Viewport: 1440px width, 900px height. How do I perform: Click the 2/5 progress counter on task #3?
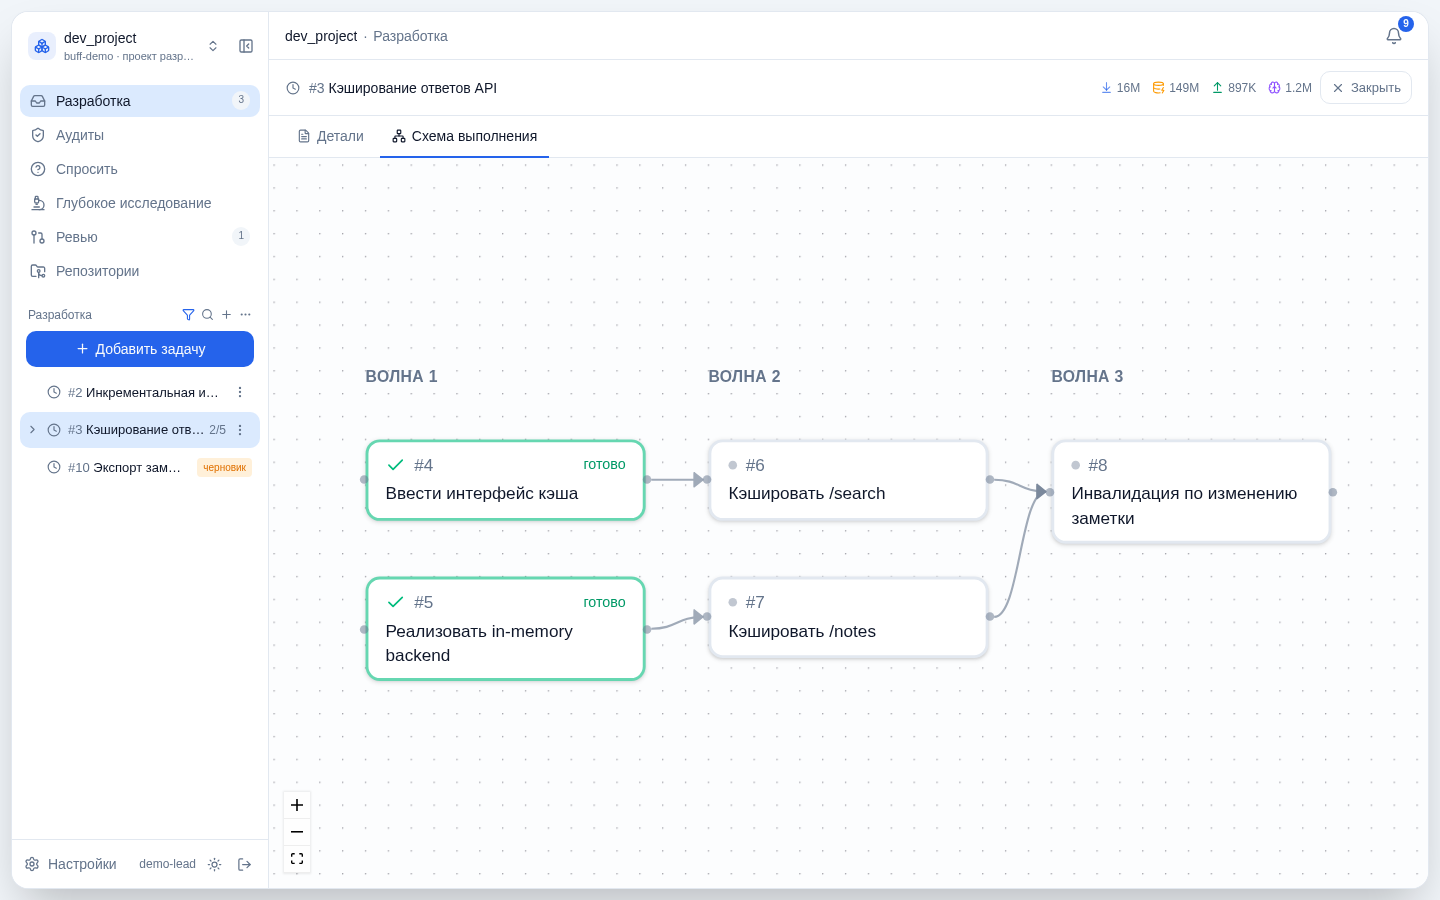coord(217,430)
